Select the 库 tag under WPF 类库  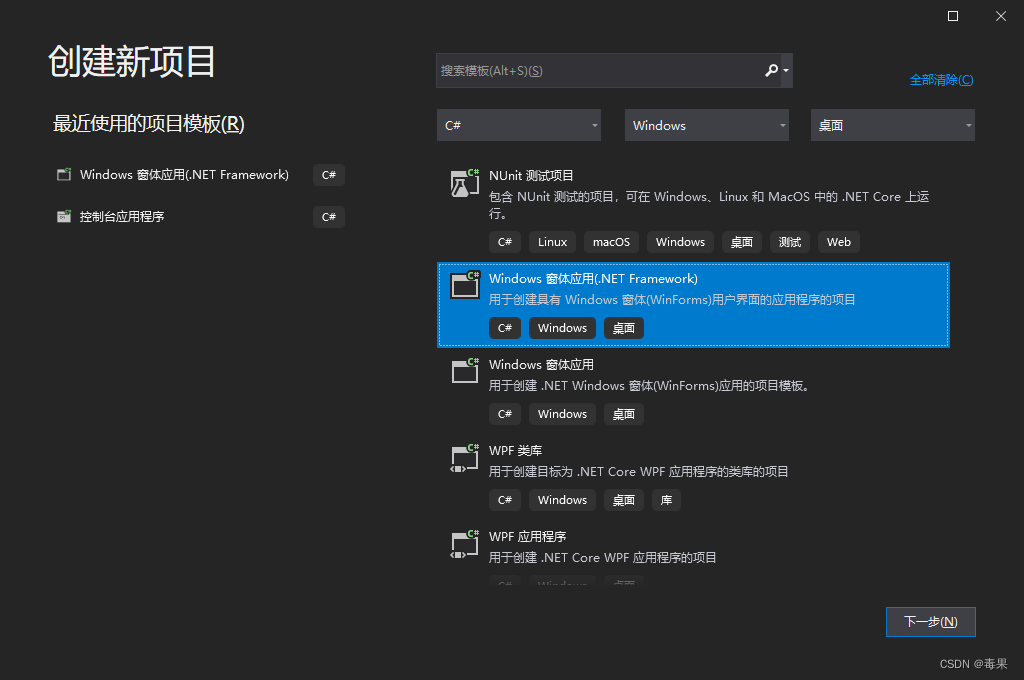(x=666, y=499)
